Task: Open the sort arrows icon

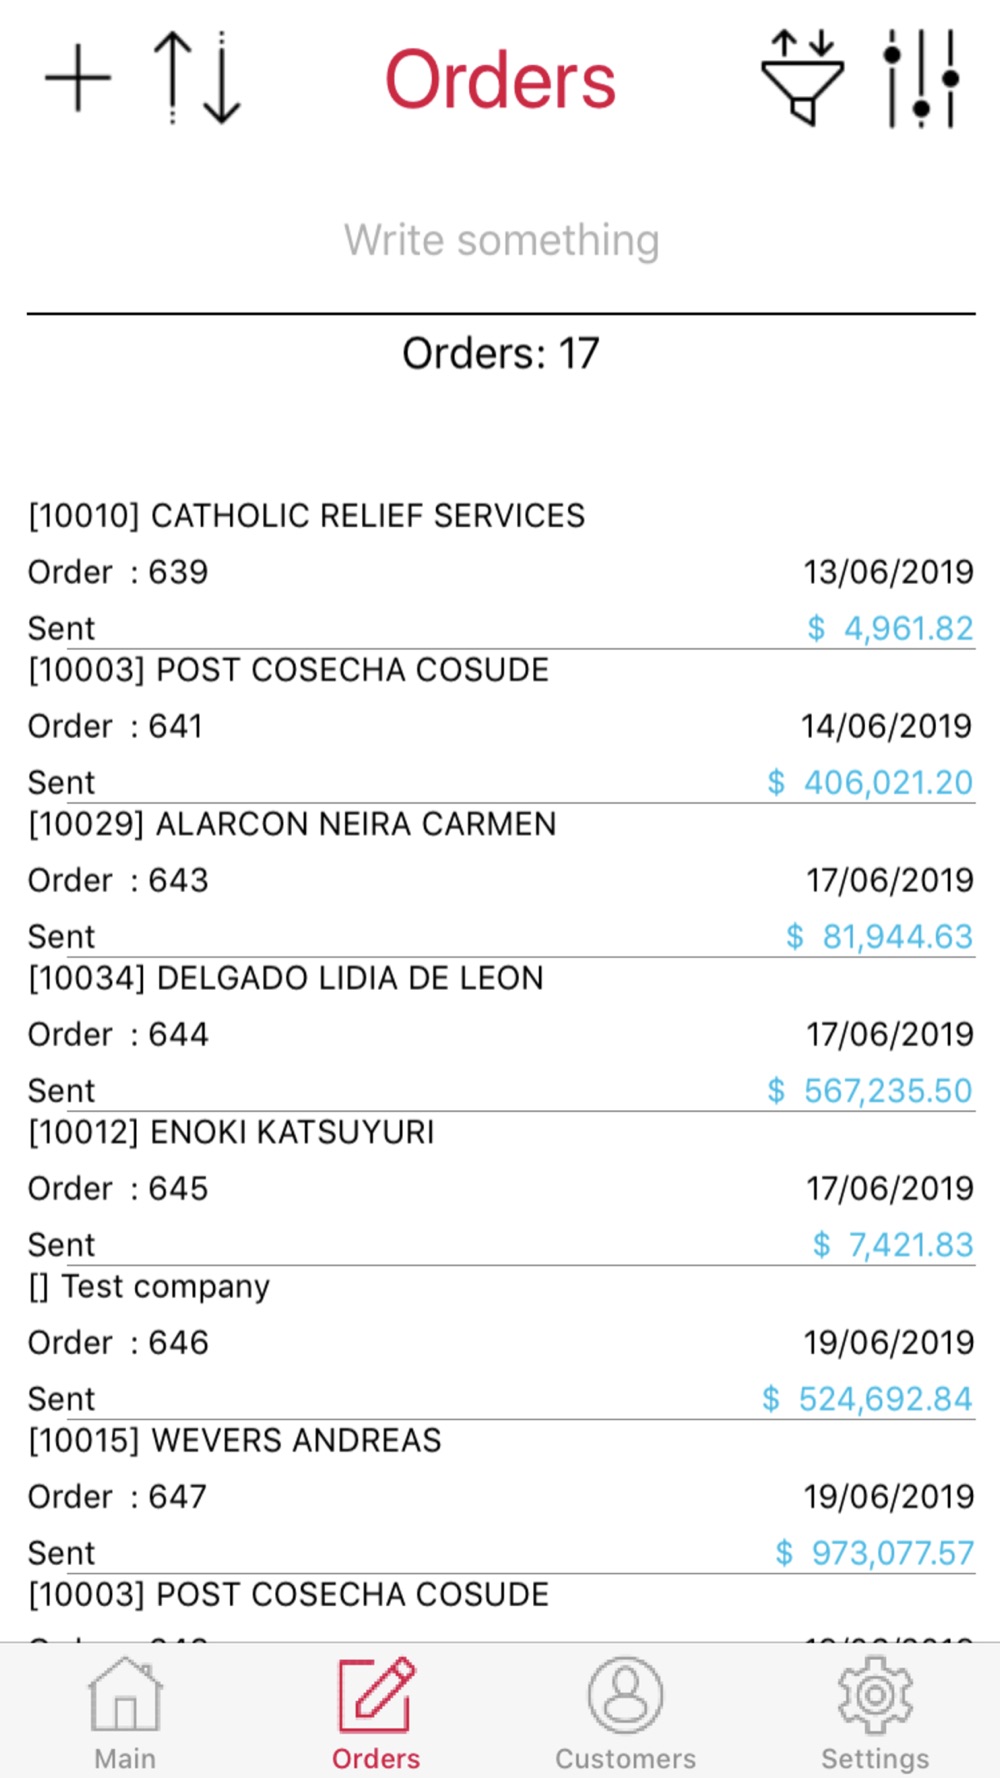Action: tap(198, 78)
